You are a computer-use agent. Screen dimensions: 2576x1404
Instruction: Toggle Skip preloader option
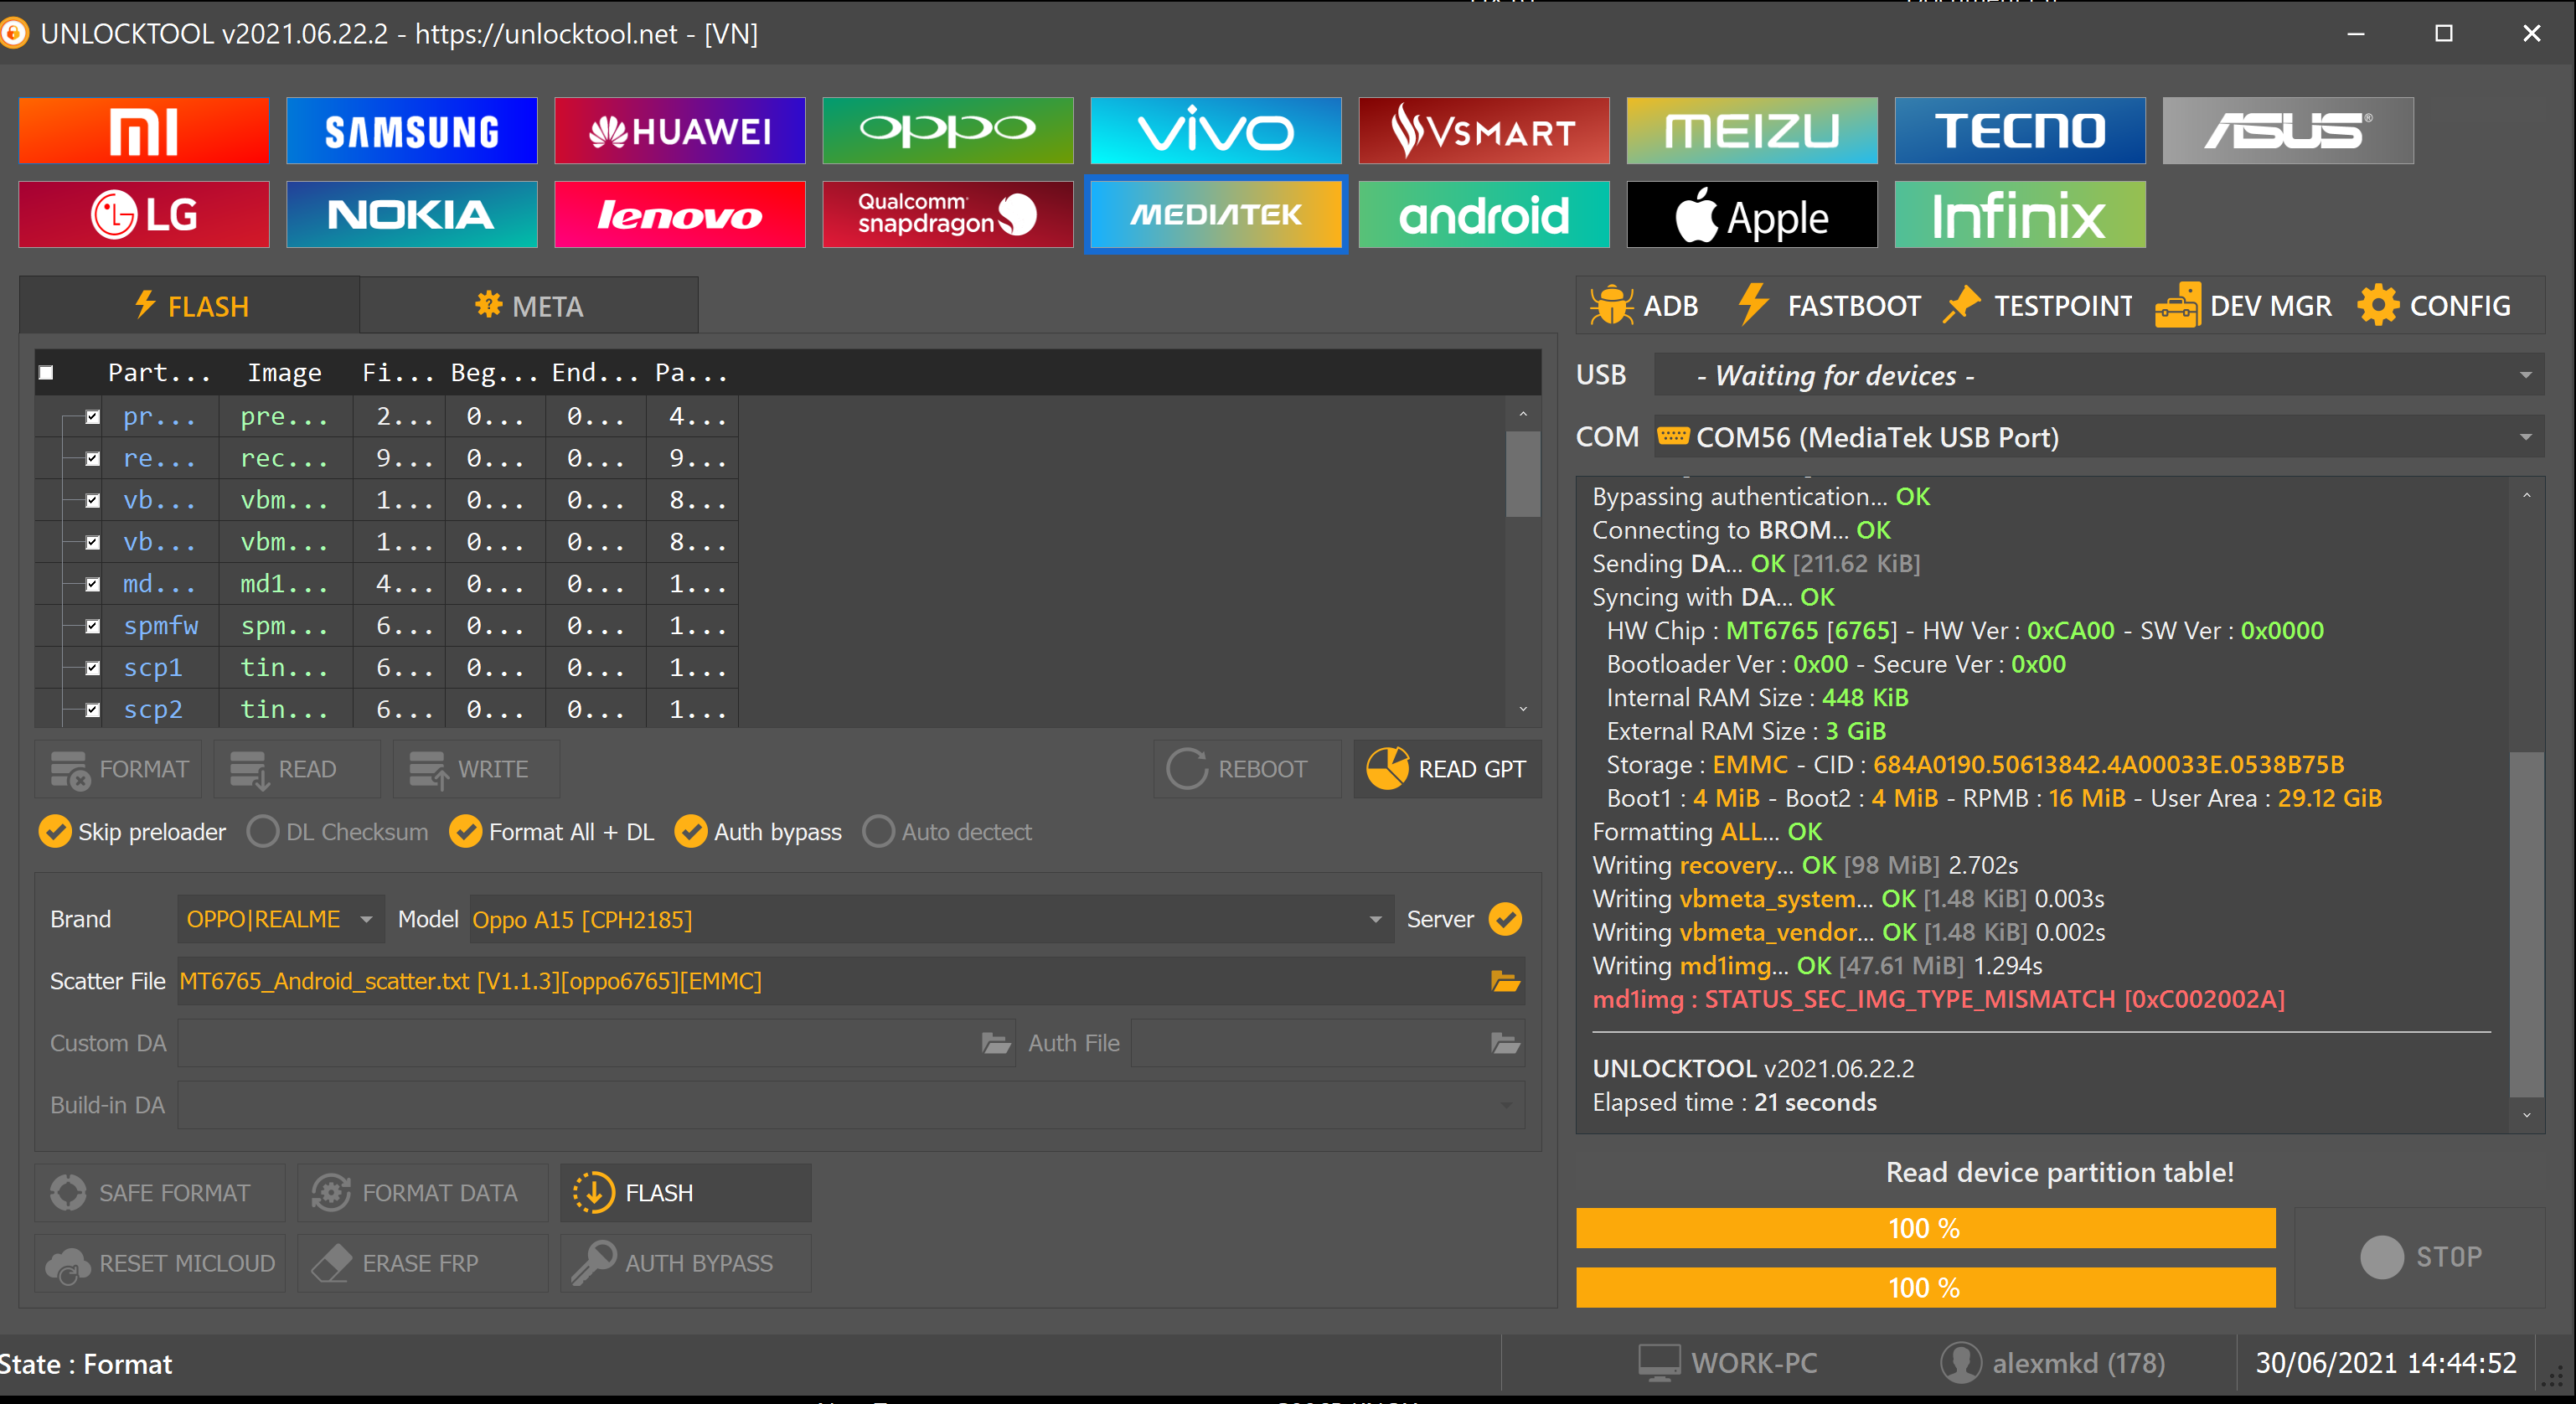pos(132,832)
